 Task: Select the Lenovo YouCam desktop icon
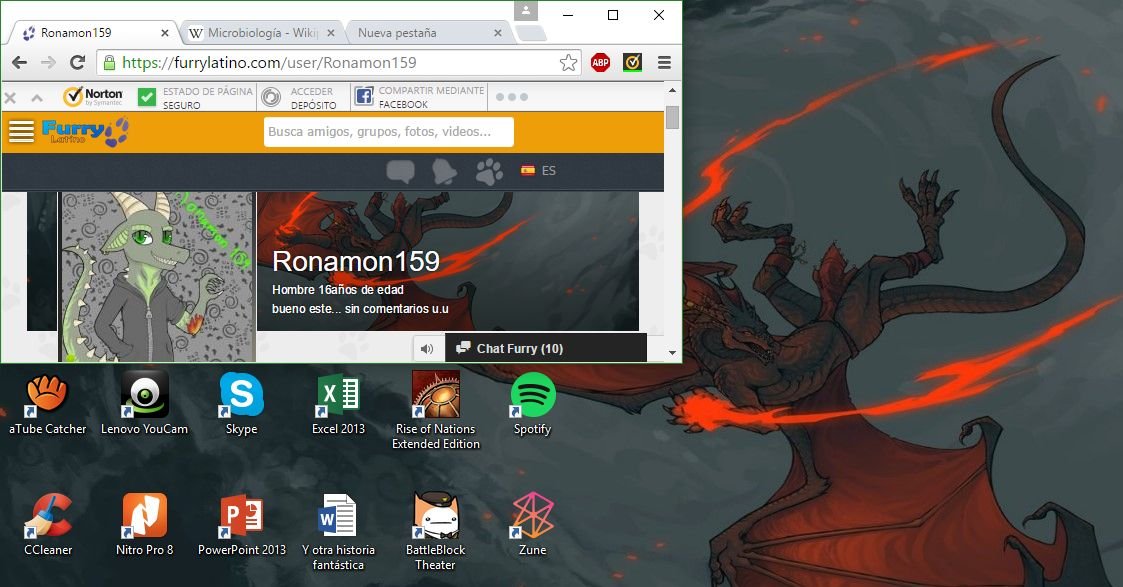point(145,404)
